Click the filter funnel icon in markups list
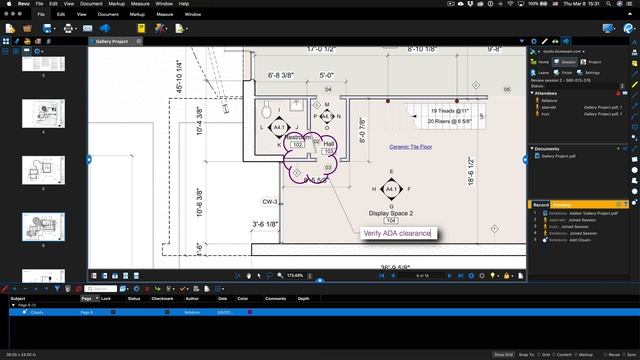This screenshot has width=640, height=360. point(57,289)
